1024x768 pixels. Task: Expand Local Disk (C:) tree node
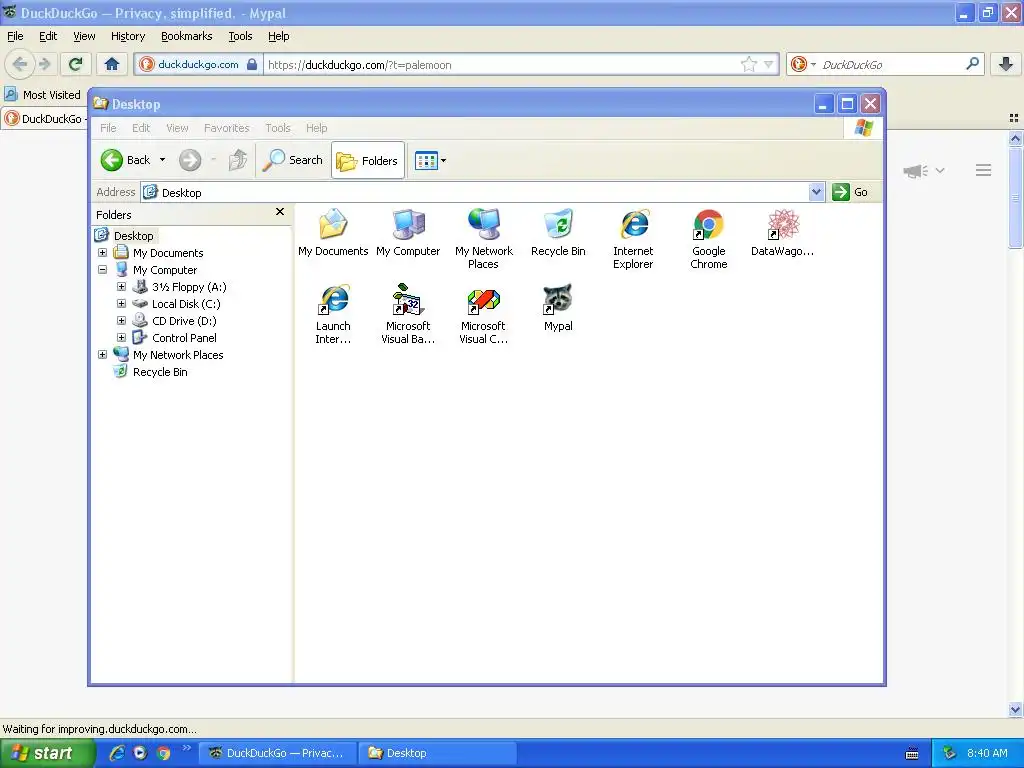coord(121,304)
